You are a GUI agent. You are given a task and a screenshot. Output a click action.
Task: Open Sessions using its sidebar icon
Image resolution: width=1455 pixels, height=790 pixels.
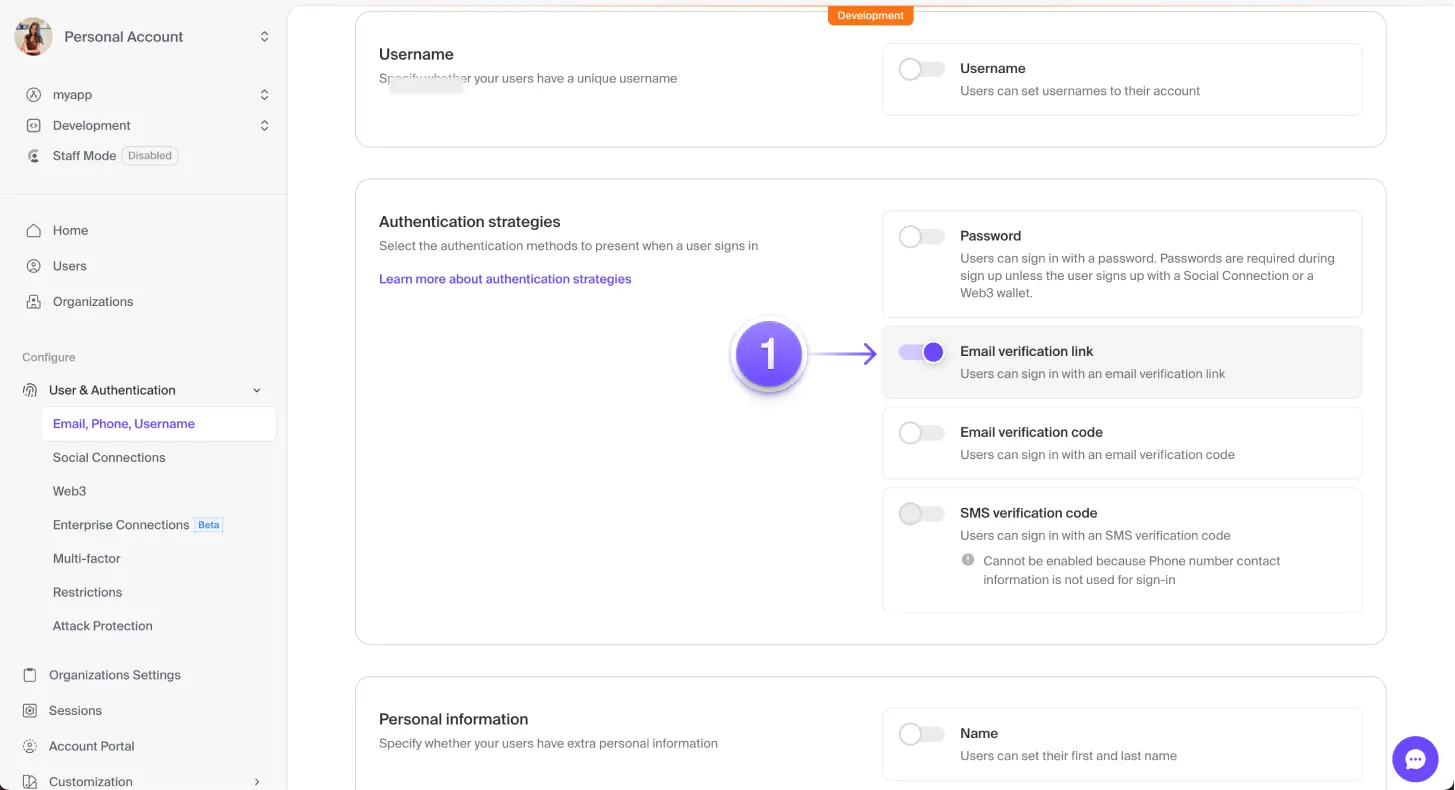click(x=30, y=710)
